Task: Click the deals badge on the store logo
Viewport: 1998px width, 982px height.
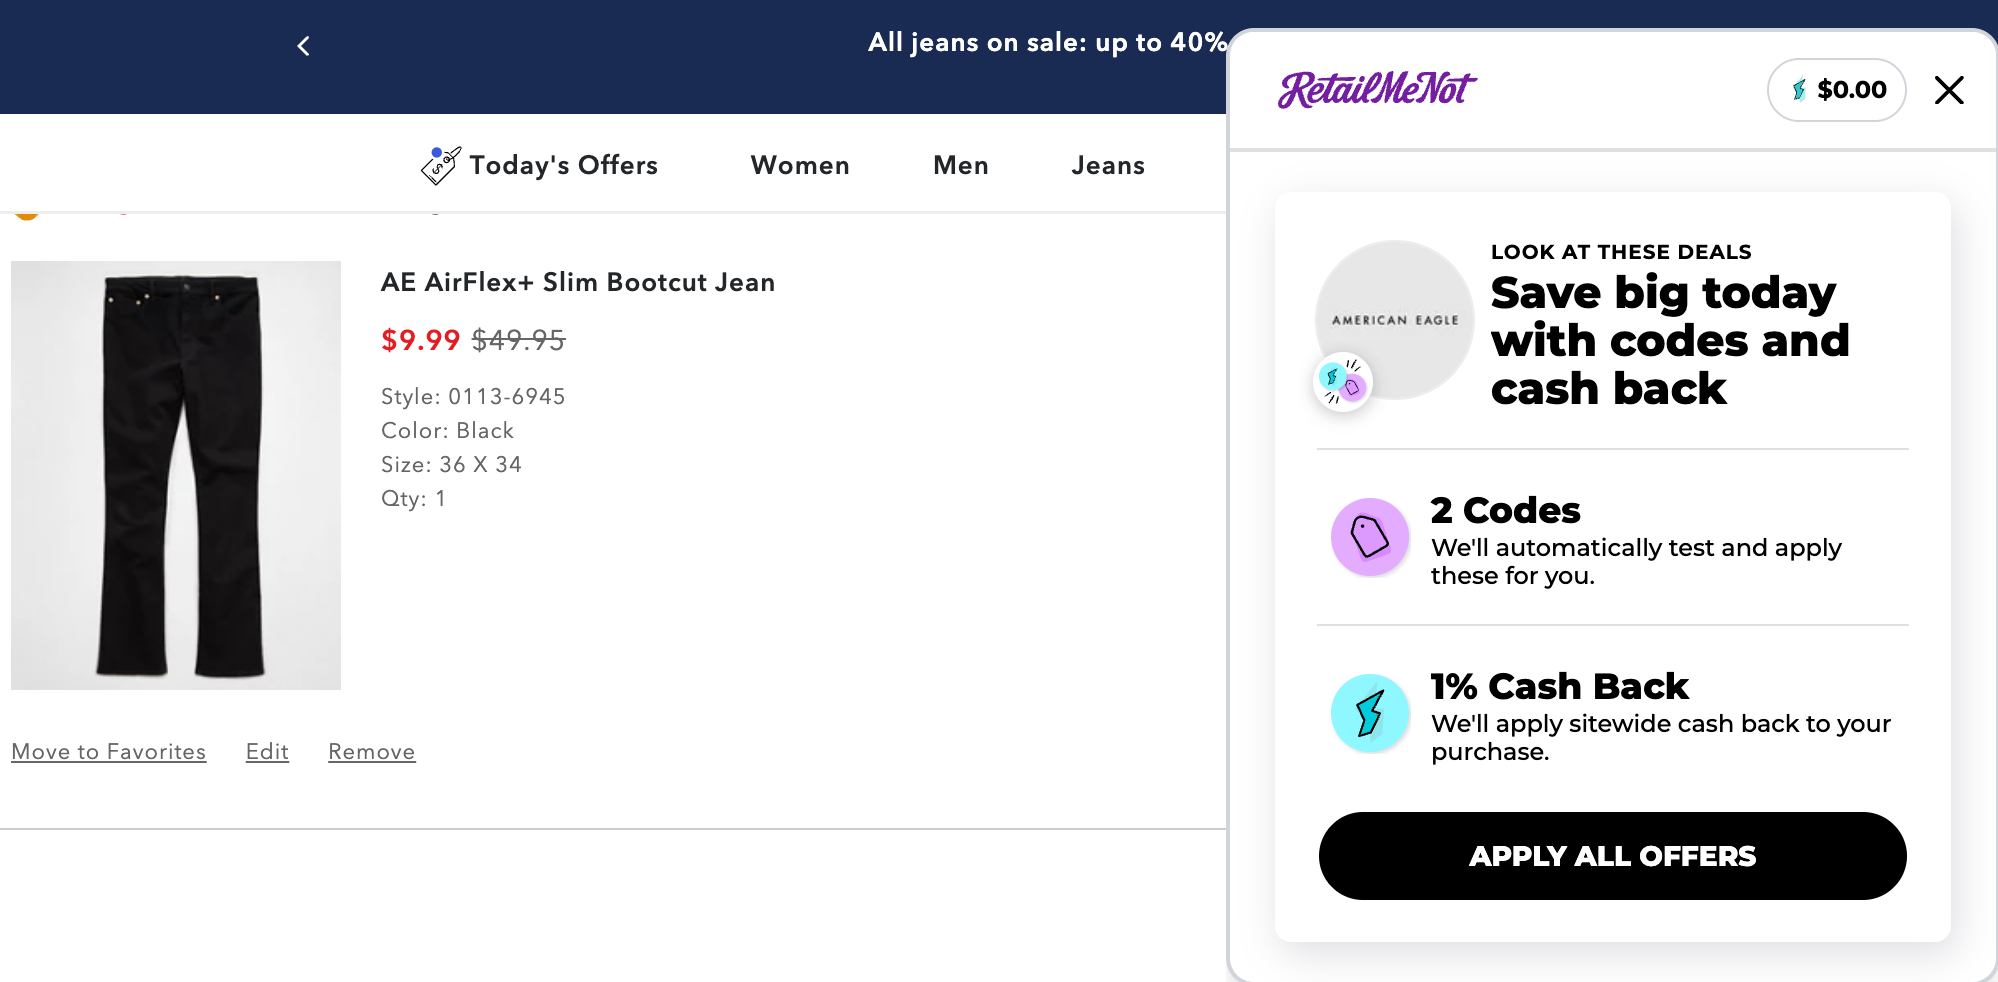Action: 1342,382
